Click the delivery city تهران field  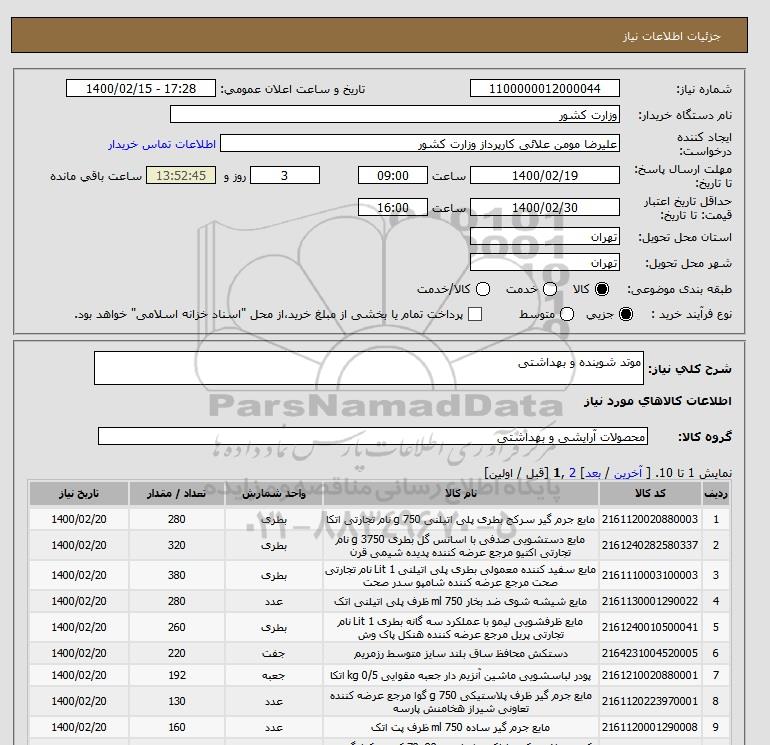(x=545, y=262)
